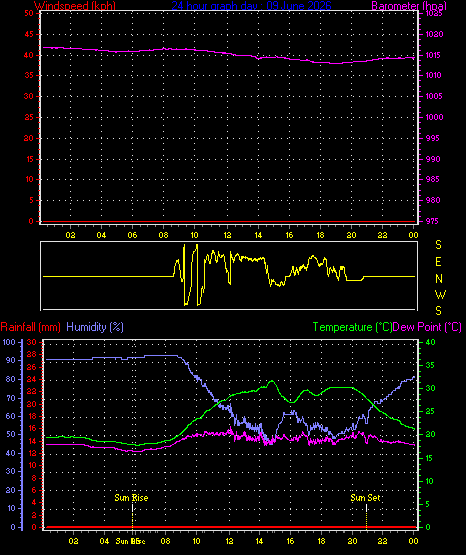Click the "E" wind direction label
This screenshot has width=466, height=555.
438,262
